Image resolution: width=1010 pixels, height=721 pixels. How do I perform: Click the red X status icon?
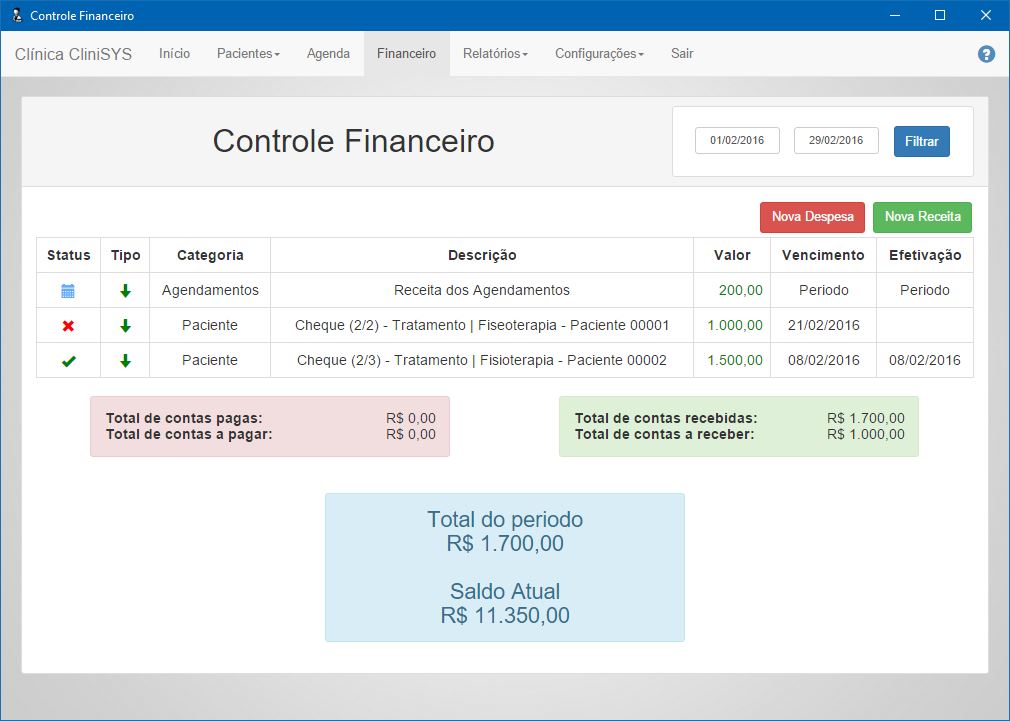click(68, 326)
